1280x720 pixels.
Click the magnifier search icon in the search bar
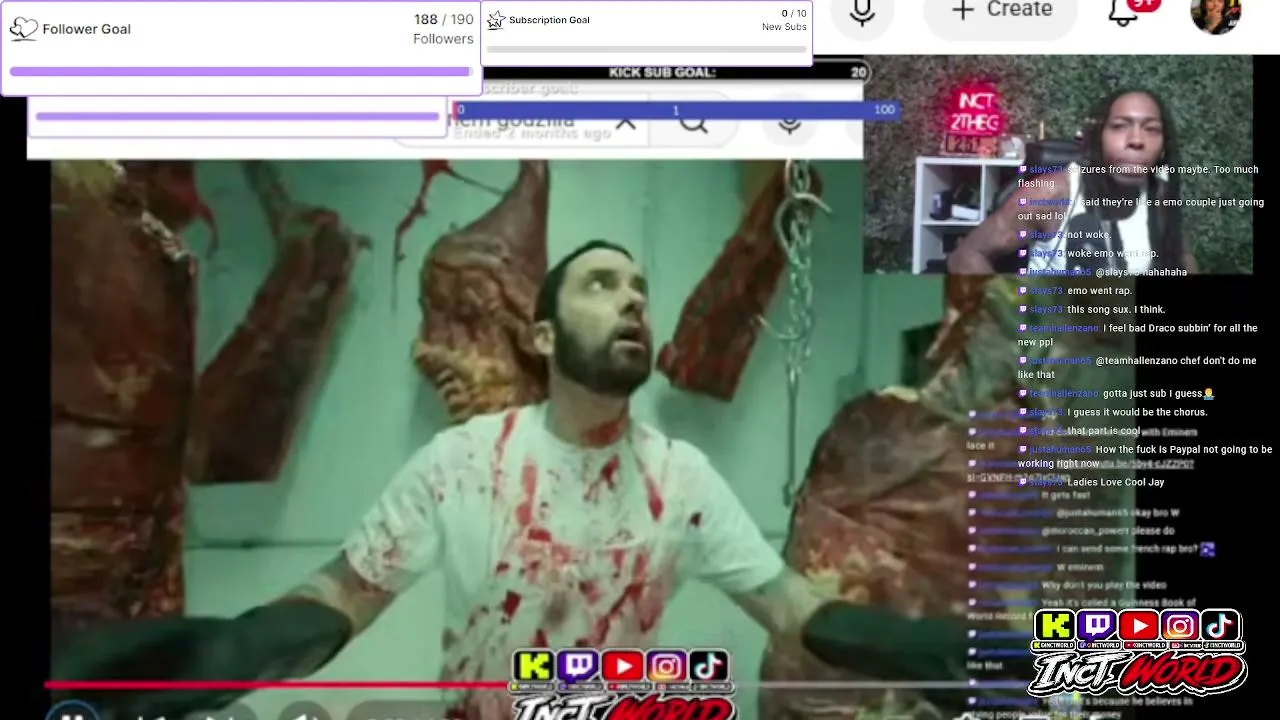(693, 123)
